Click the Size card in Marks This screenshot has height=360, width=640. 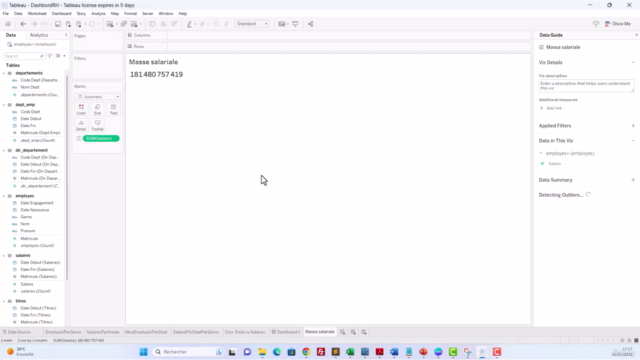pyautogui.click(x=98, y=109)
